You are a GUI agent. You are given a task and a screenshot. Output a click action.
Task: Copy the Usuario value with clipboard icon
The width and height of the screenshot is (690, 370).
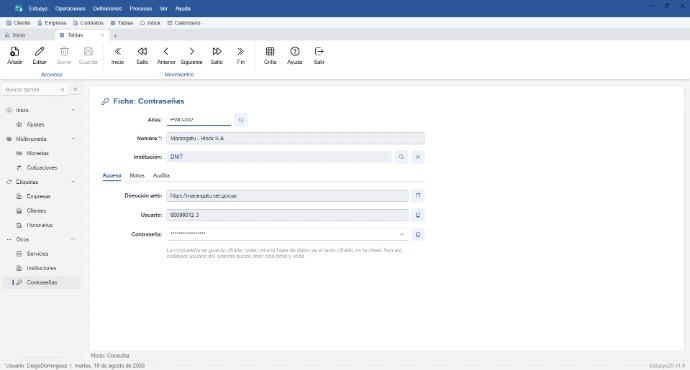pos(418,215)
